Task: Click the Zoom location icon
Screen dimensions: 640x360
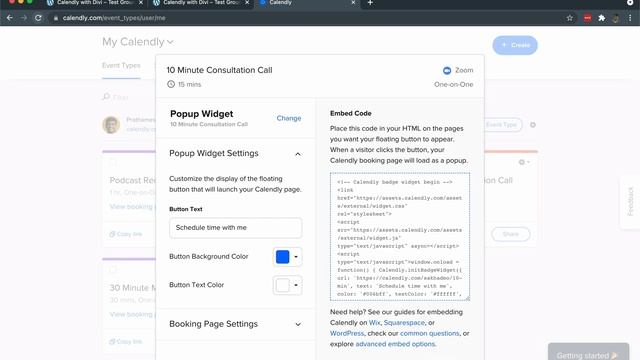Action: pos(447,71)
